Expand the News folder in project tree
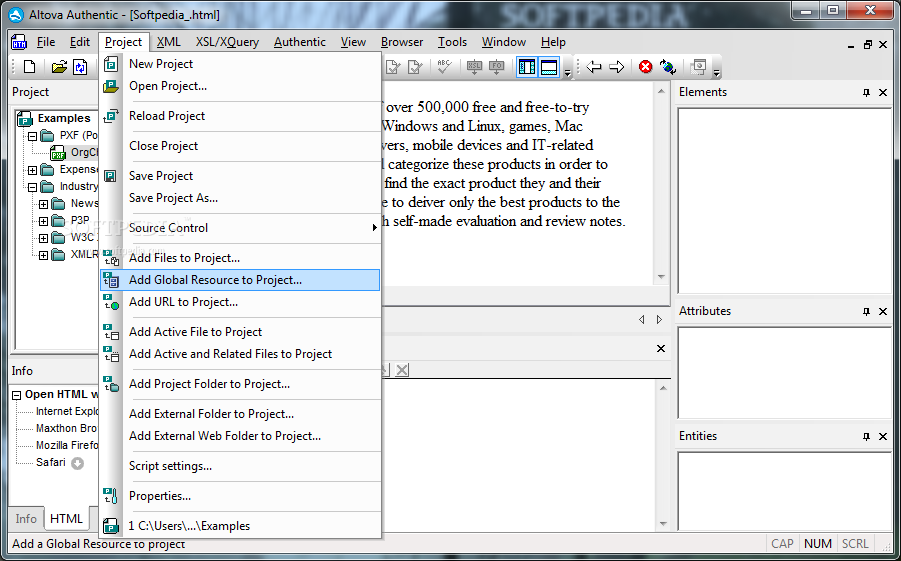 pyautogui.click(x=43, y=204)
